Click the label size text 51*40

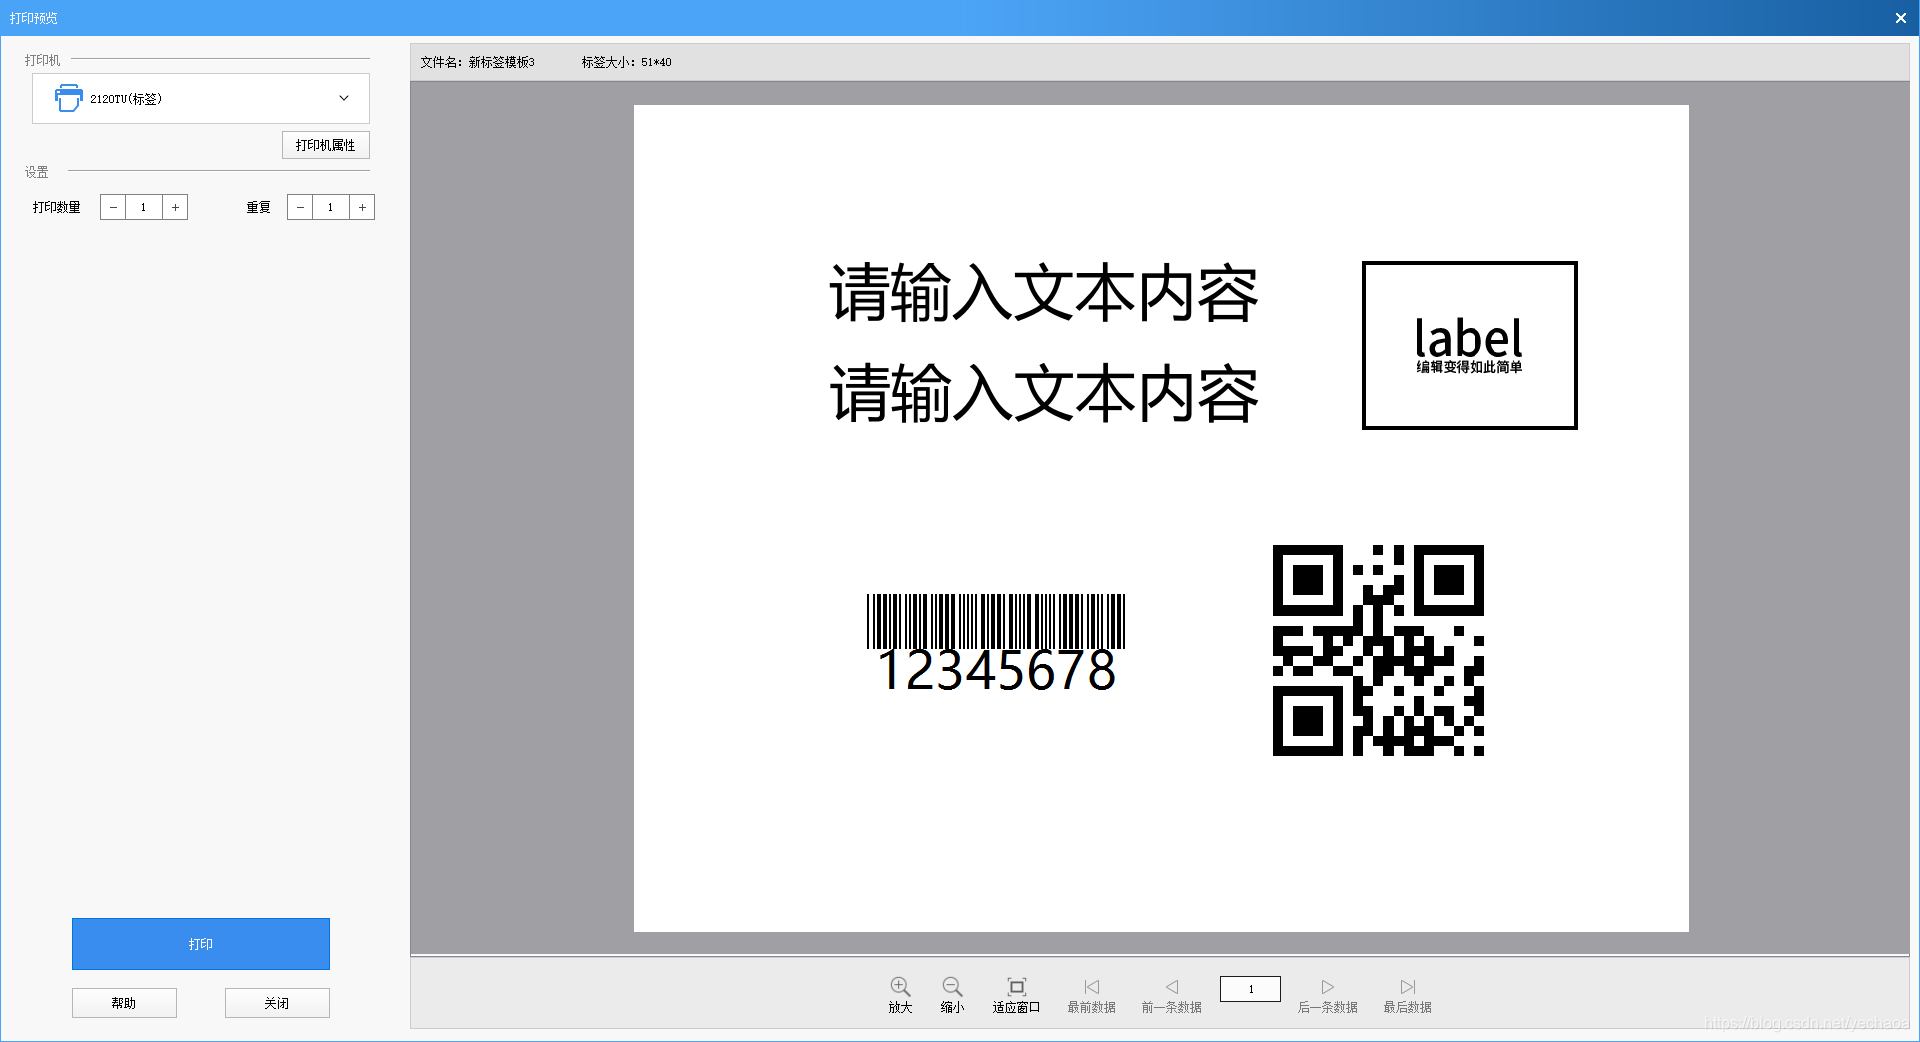click(656, 62)
